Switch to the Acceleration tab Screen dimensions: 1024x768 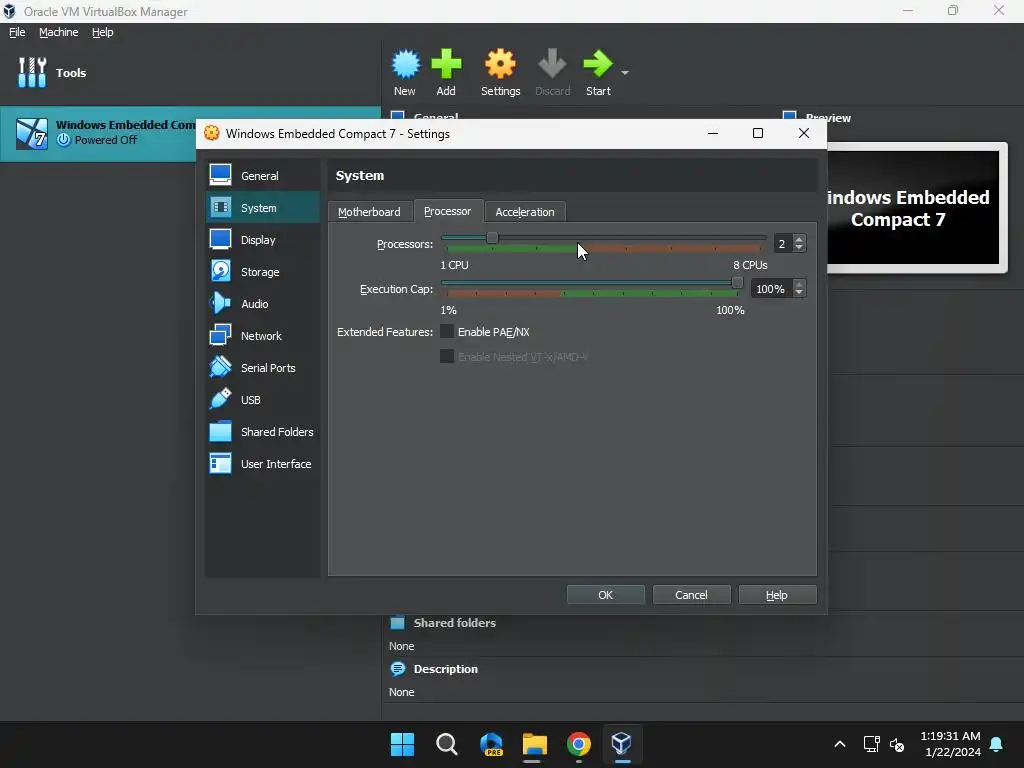coord(524,212)
